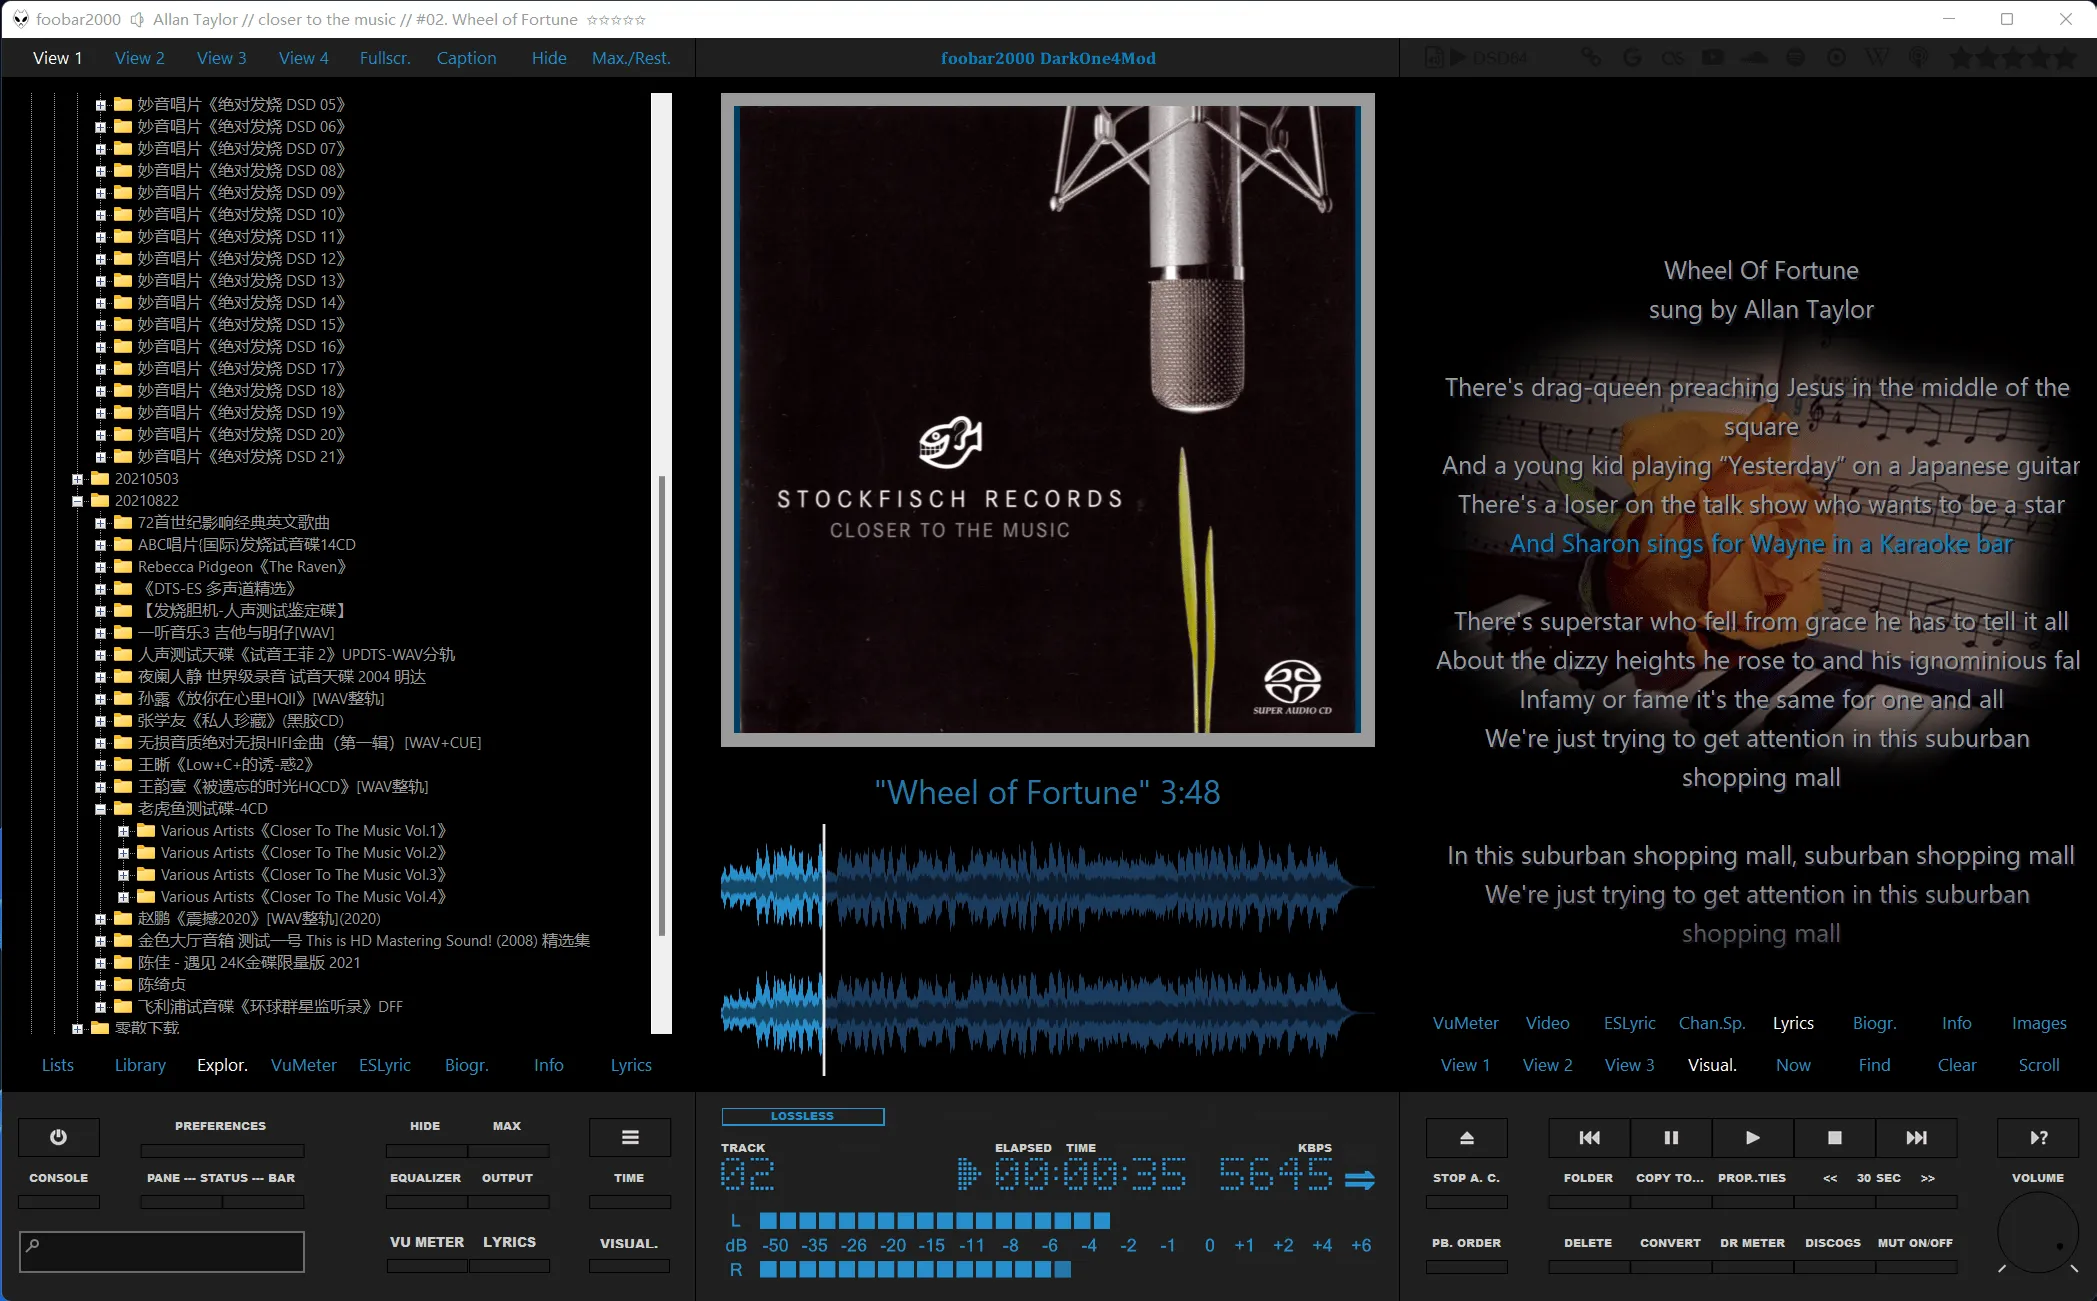Open the Images tab in right panel

2039,1023
